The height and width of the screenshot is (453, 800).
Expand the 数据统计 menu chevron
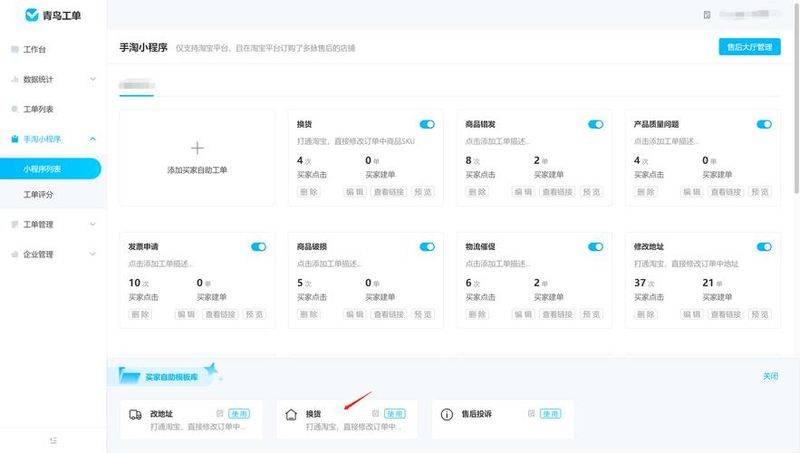pos(93,79)
